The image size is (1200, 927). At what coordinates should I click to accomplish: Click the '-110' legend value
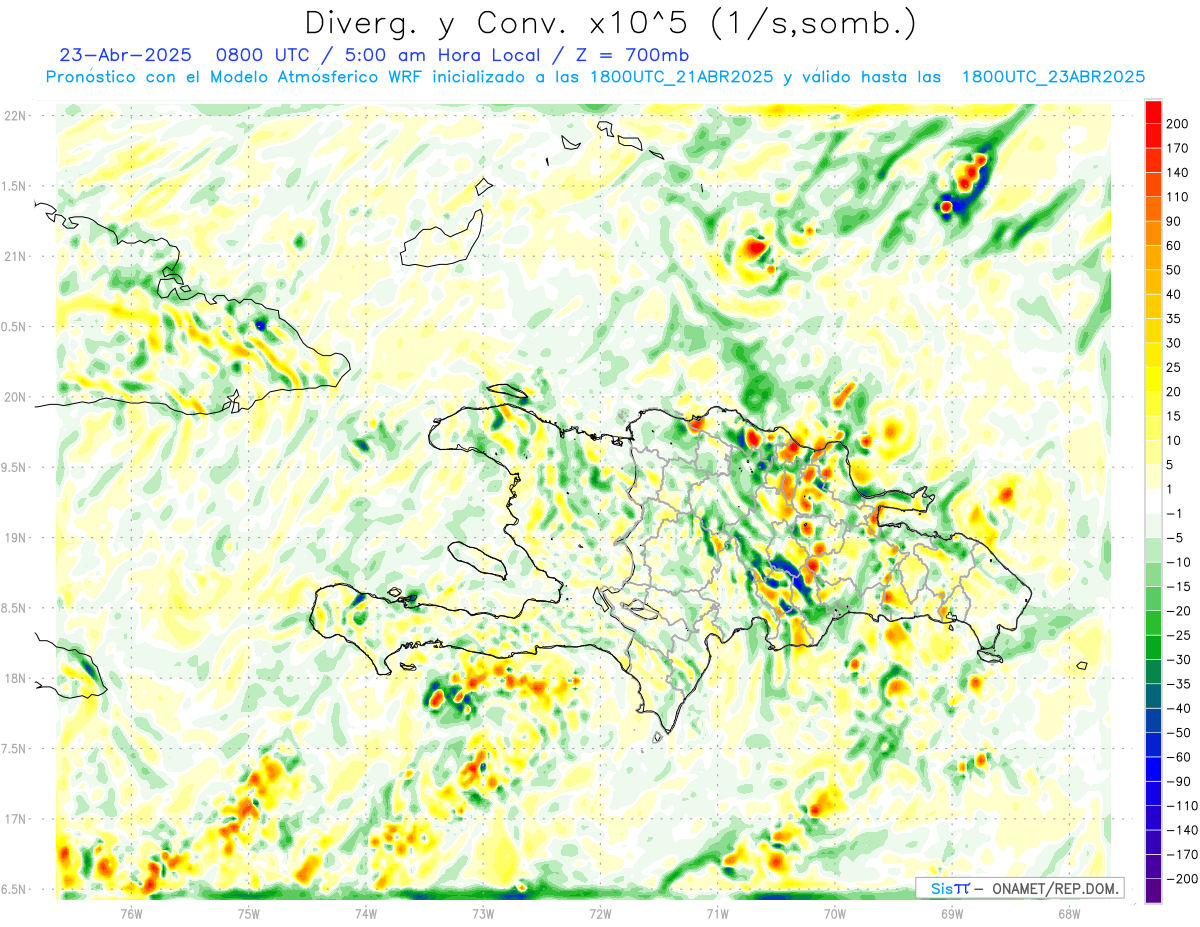tap(1183, 806)
